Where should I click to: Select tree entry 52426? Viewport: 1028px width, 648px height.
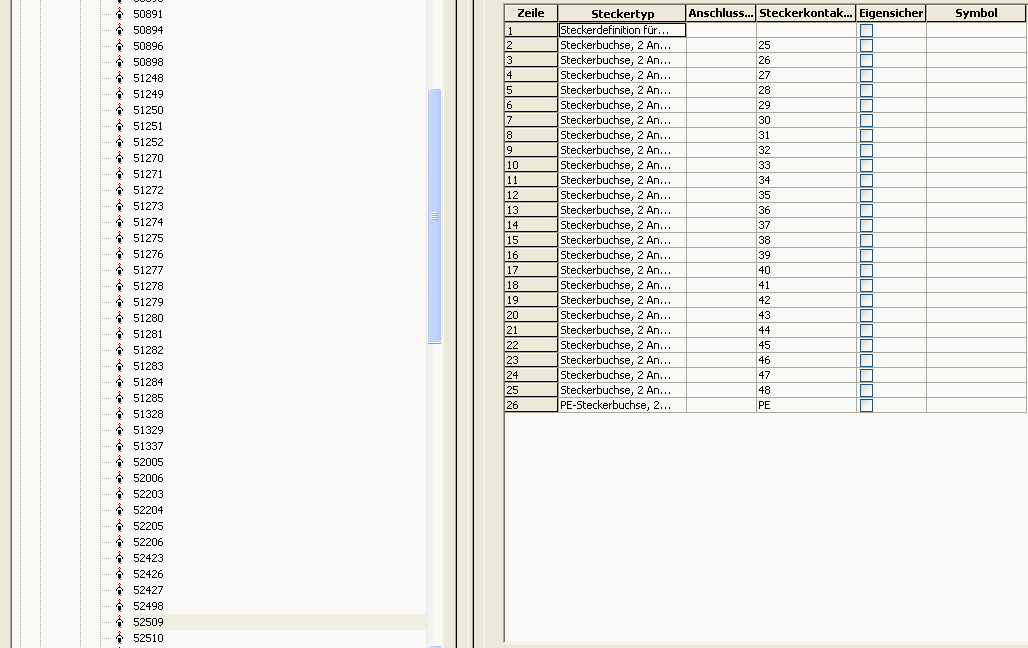148,574
